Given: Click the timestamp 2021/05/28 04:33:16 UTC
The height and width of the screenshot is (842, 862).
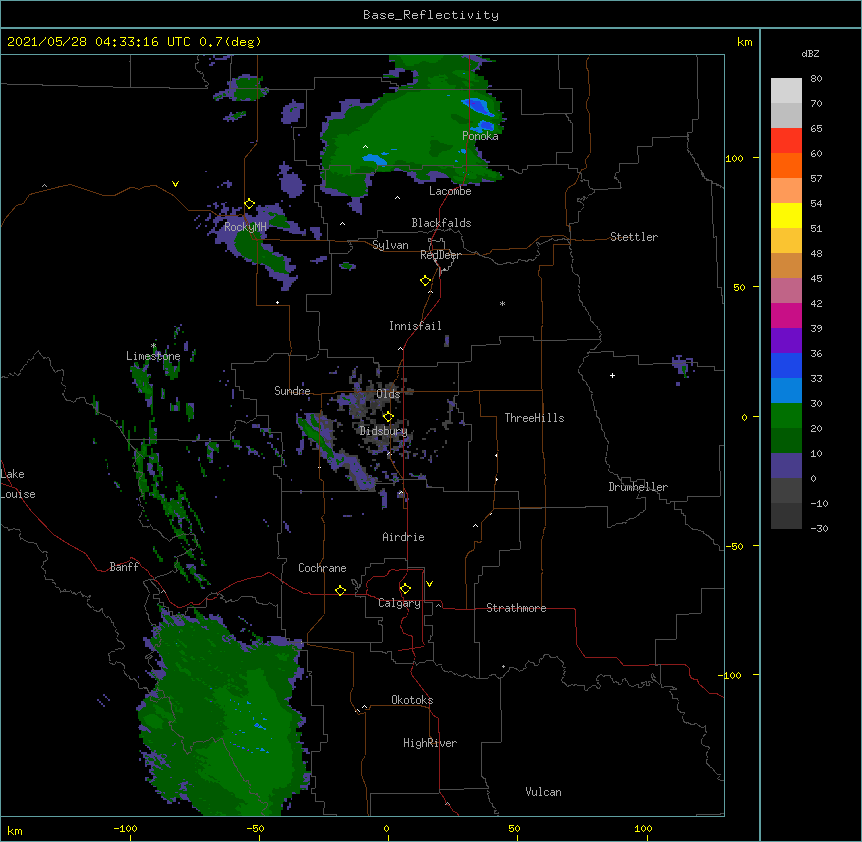Looking at the screenshot, I should click(99, 42).
